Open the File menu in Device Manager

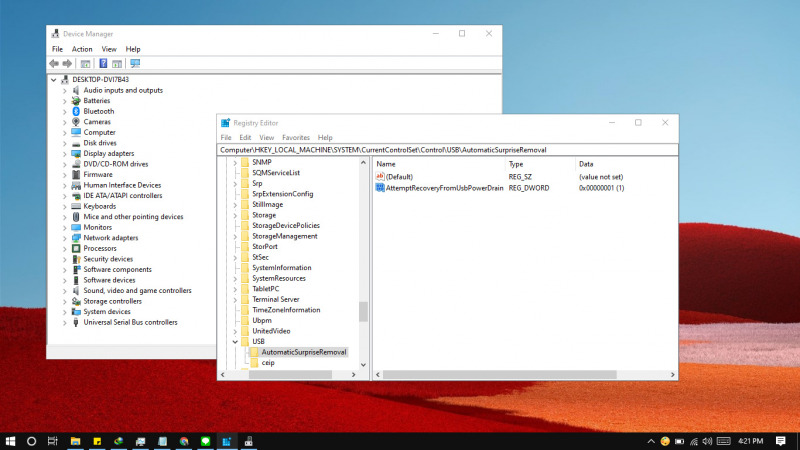(x=57, y=49)
